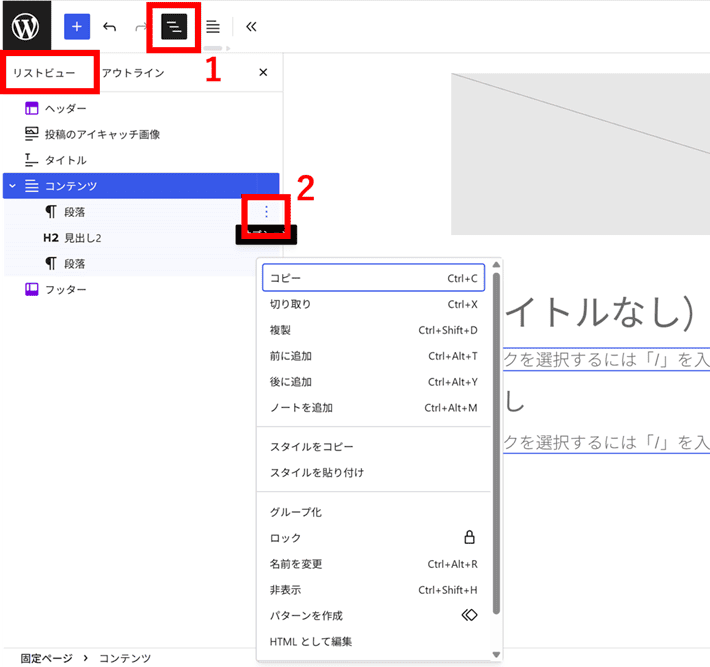Select the 見出し2 heading block
This screenshot has width=710, height=667.
pos(141,238)
